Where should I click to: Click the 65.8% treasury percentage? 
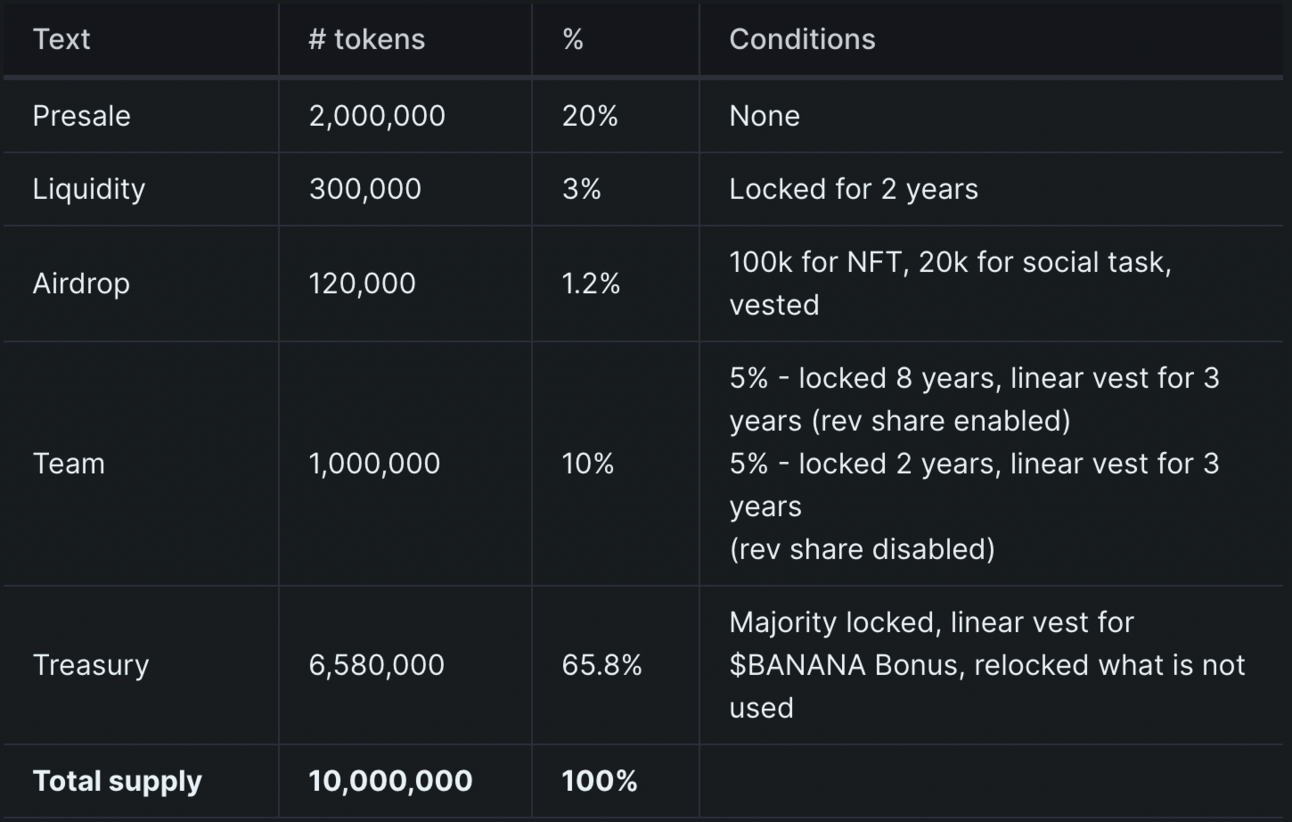602,665
